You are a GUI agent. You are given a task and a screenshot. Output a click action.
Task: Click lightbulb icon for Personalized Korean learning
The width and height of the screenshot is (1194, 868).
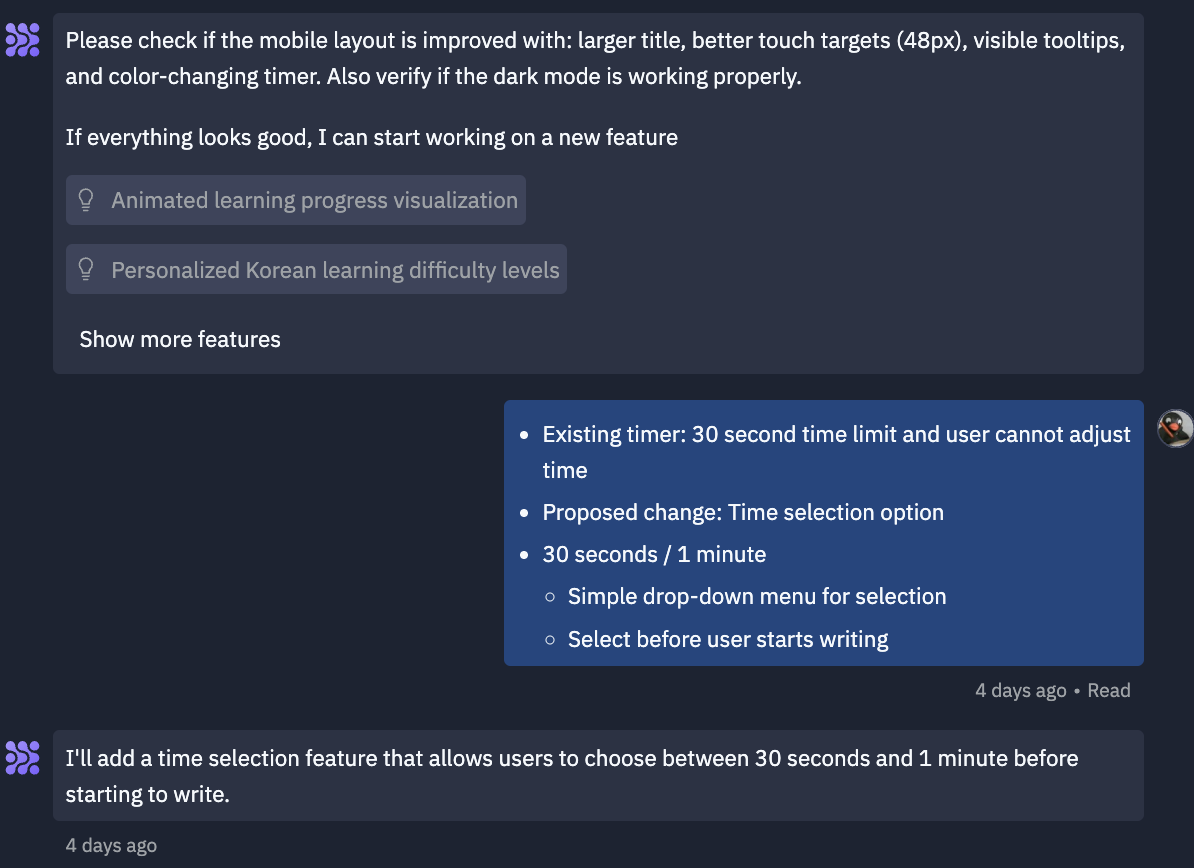click(x=86, y=269)
